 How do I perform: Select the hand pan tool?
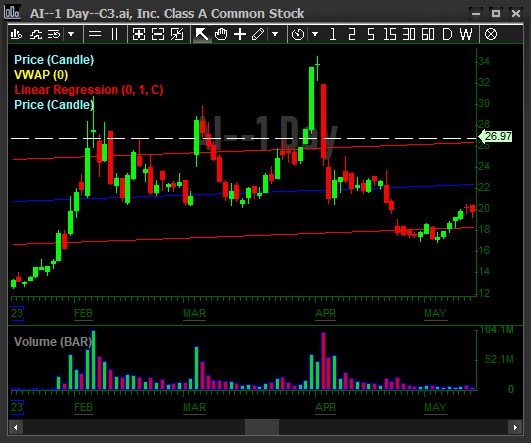click(221, 34)
